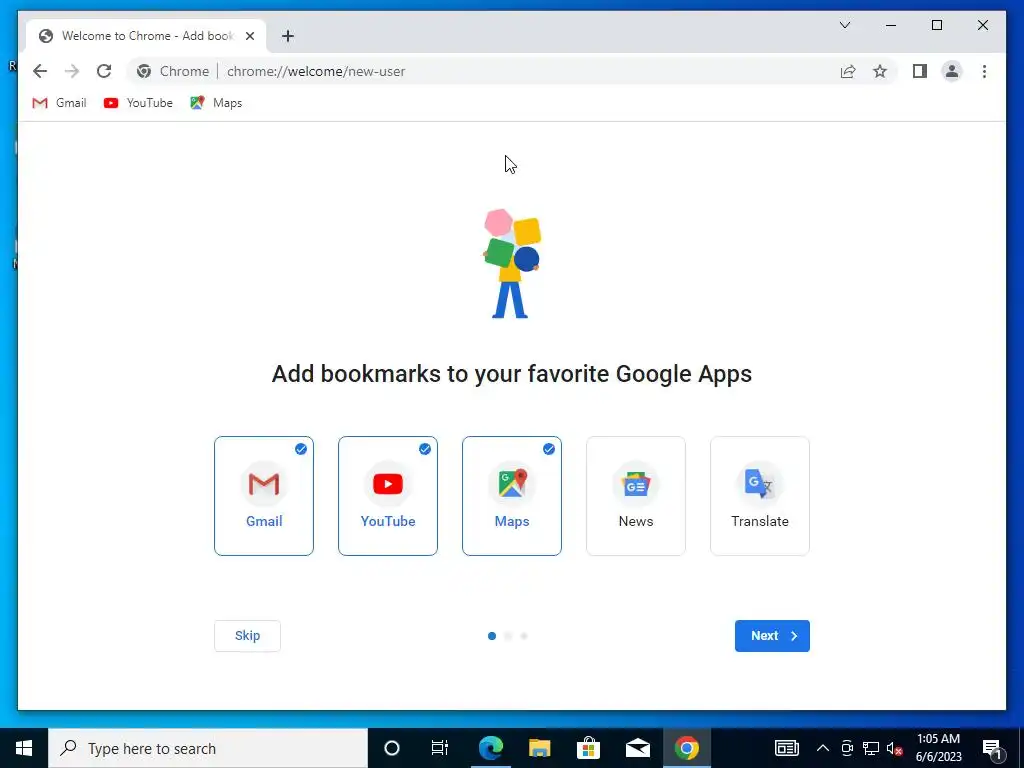Click the Chrome site info icon in address bar
1024x768 pixels.
point(144,71)
